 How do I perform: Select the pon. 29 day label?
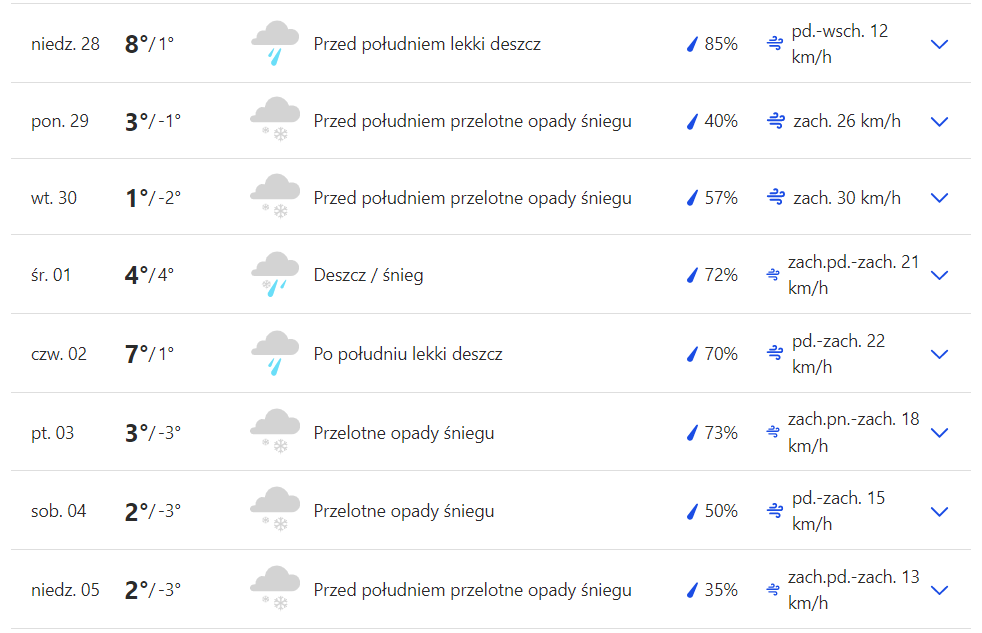tap(60, 121)
